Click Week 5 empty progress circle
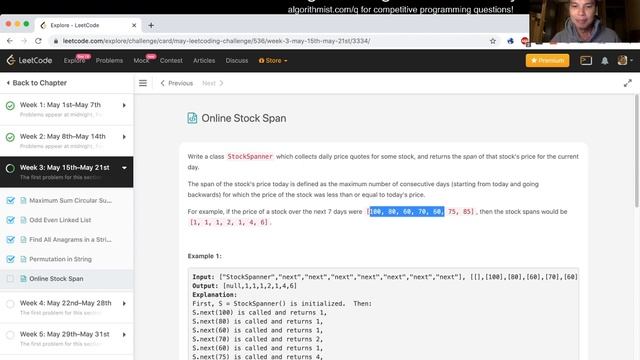640x360 pixels. 10,335
